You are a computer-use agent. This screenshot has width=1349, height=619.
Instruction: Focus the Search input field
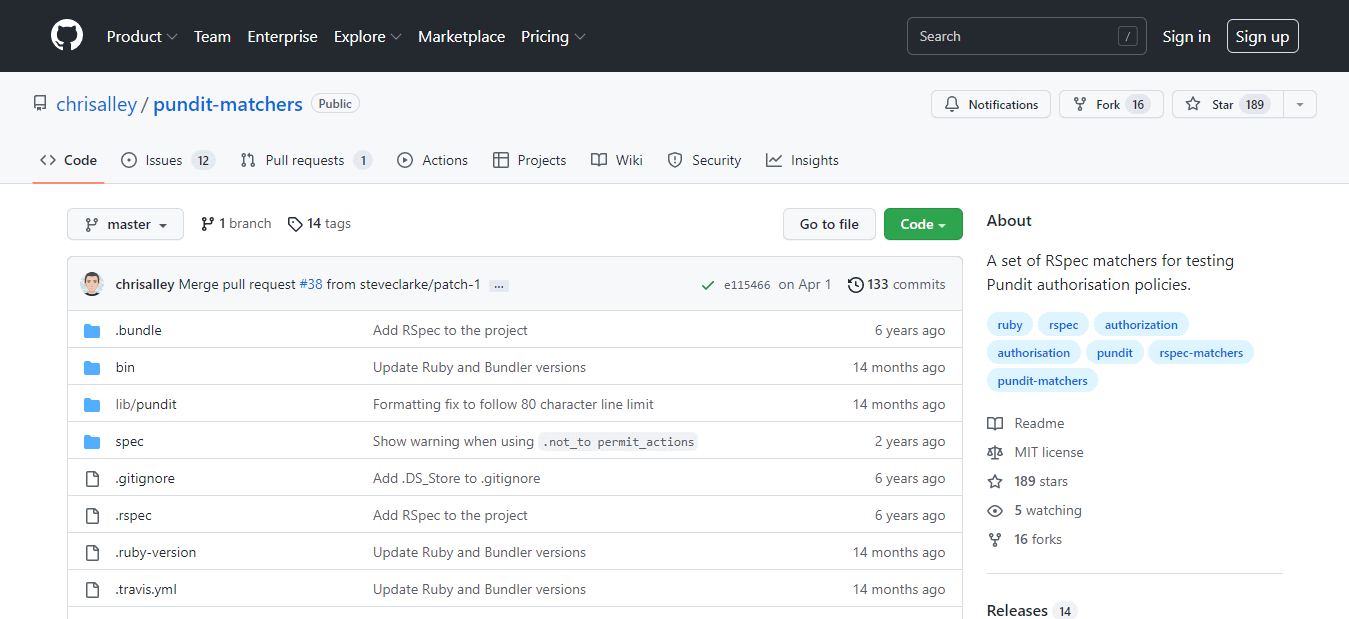click(1013, 36)
